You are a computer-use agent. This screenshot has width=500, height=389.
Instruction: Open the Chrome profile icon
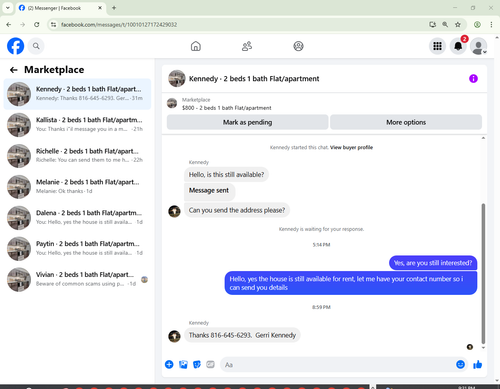pos(477,25)
